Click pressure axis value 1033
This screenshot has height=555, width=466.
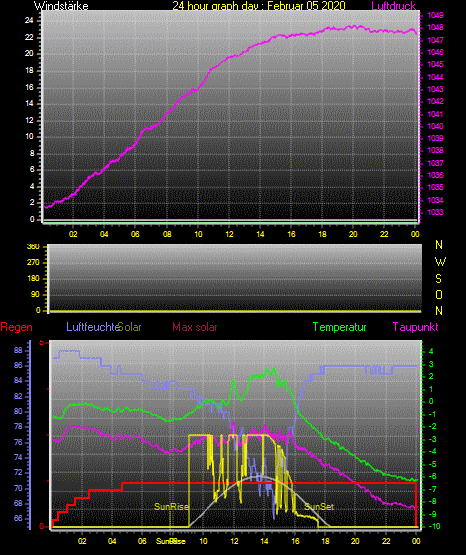(x=435, y=212)
